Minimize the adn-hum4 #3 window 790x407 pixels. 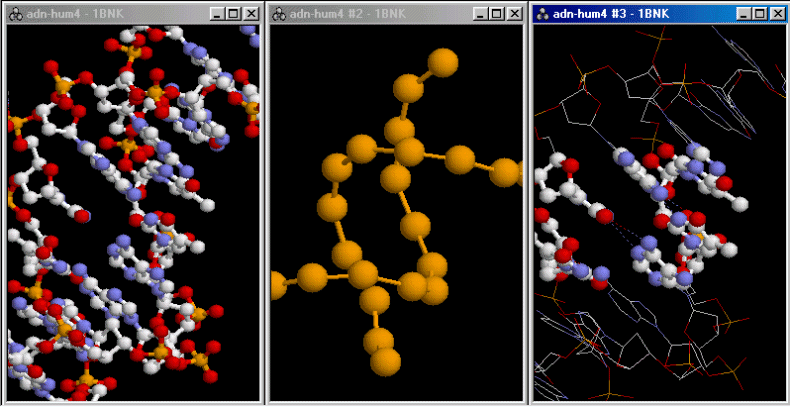742,13
